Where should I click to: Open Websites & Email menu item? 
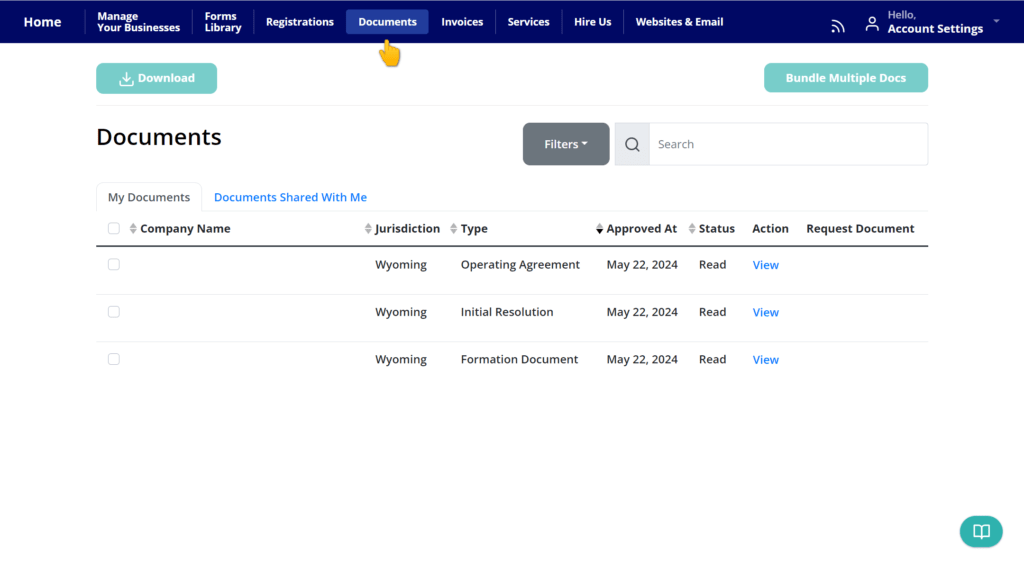(679, 22)
